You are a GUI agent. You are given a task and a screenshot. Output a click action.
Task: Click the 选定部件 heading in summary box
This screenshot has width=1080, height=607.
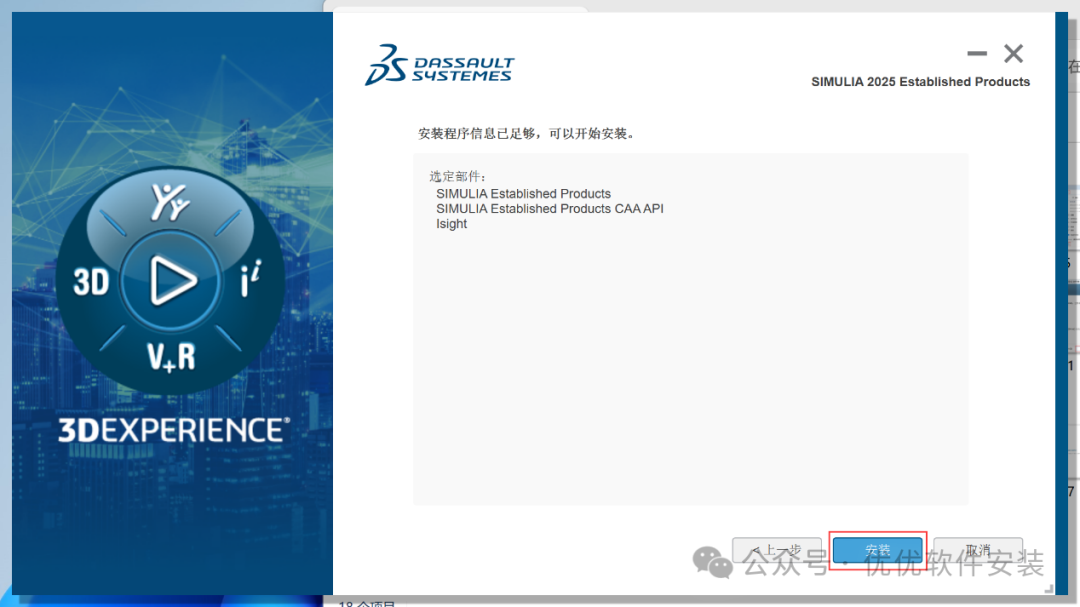point(457,177)
